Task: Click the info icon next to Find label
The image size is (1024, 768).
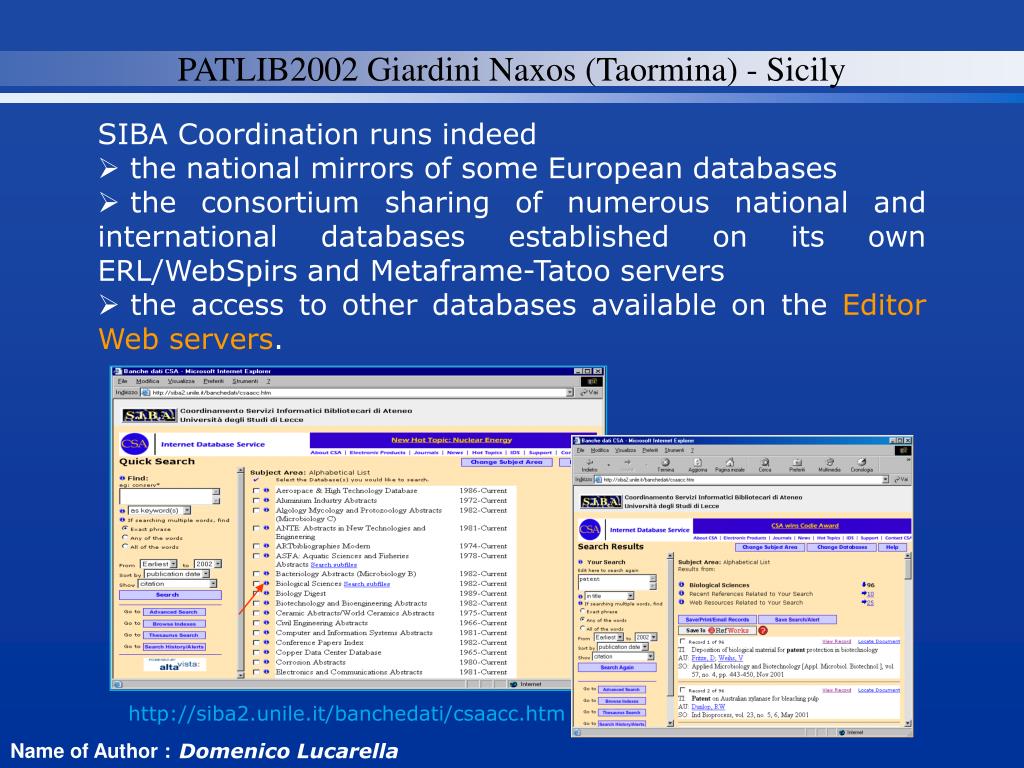Action: [122, 478]
